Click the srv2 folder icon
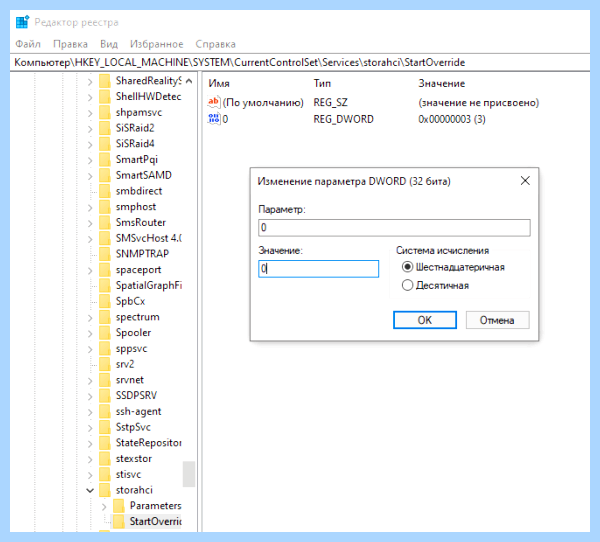Screen dimensions: 600x542 104,364
